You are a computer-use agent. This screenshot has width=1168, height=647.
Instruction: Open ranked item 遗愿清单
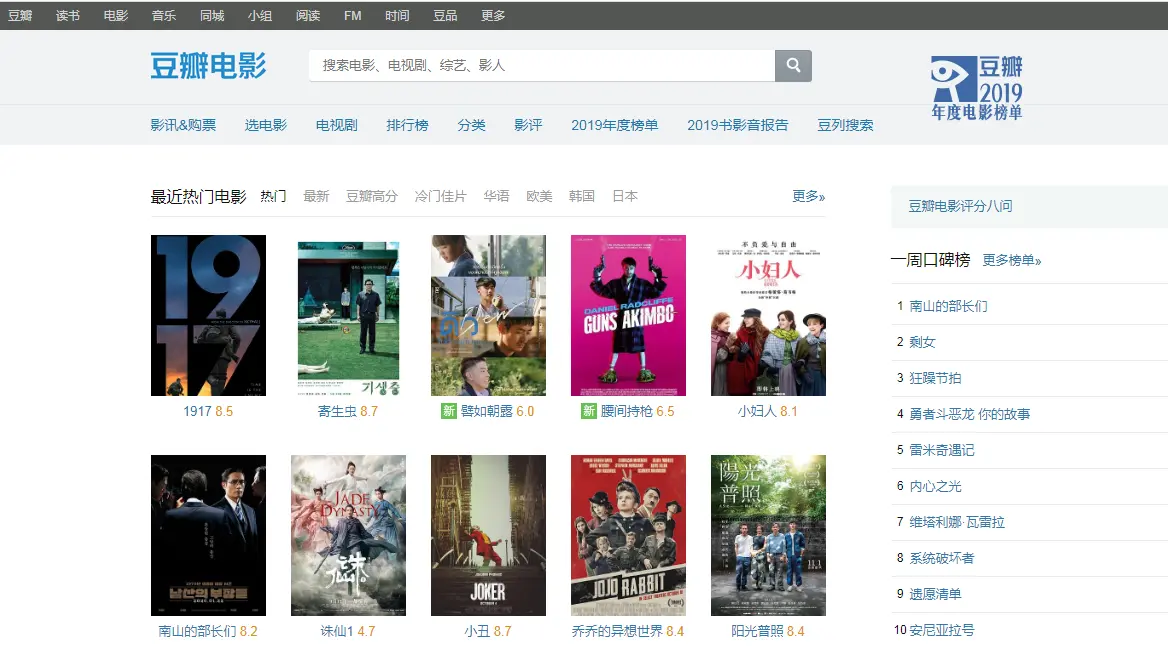[x=936, y=594]
